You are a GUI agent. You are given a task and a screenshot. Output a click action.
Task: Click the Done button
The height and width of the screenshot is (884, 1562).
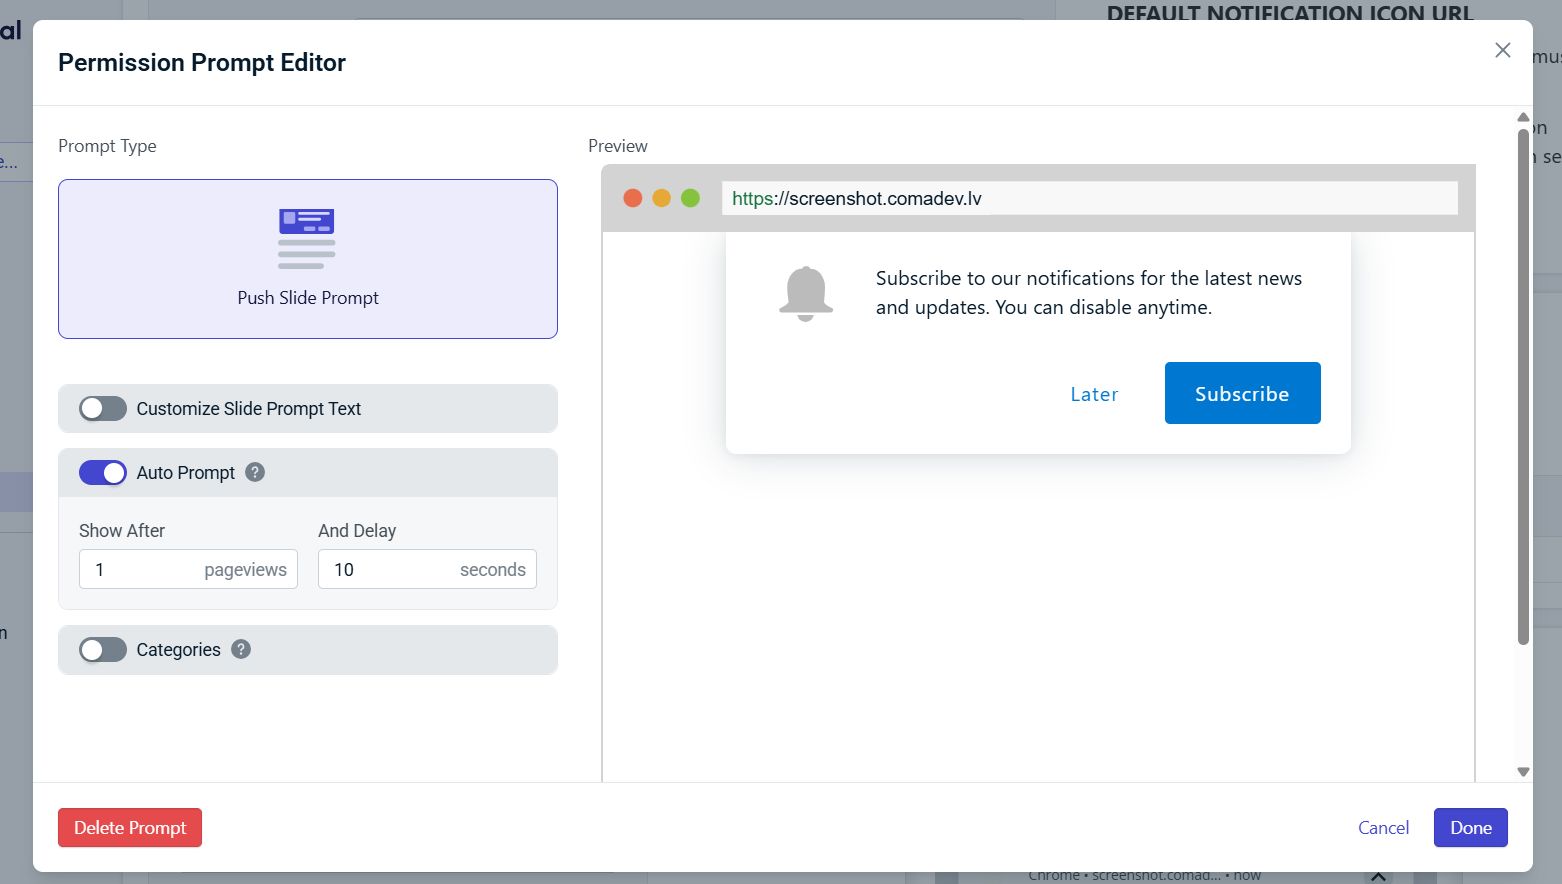coord(1470,827)
